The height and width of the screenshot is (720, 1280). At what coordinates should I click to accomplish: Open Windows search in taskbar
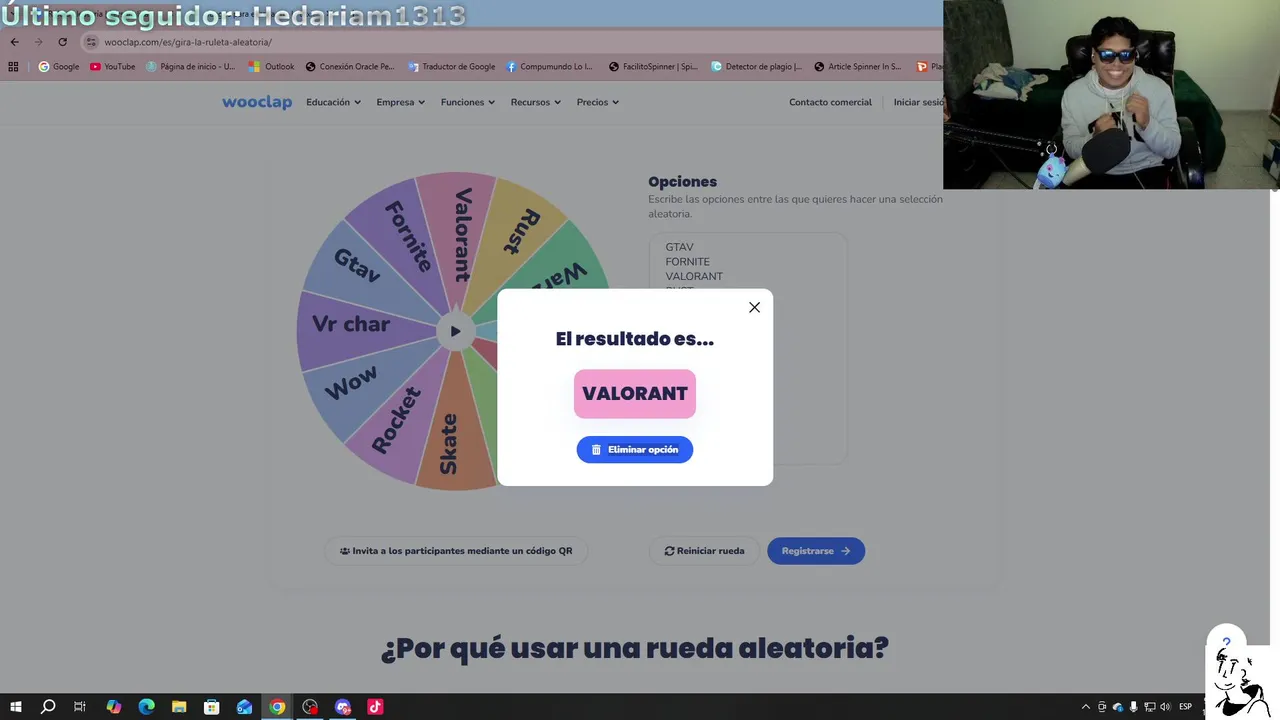point(48,707)
